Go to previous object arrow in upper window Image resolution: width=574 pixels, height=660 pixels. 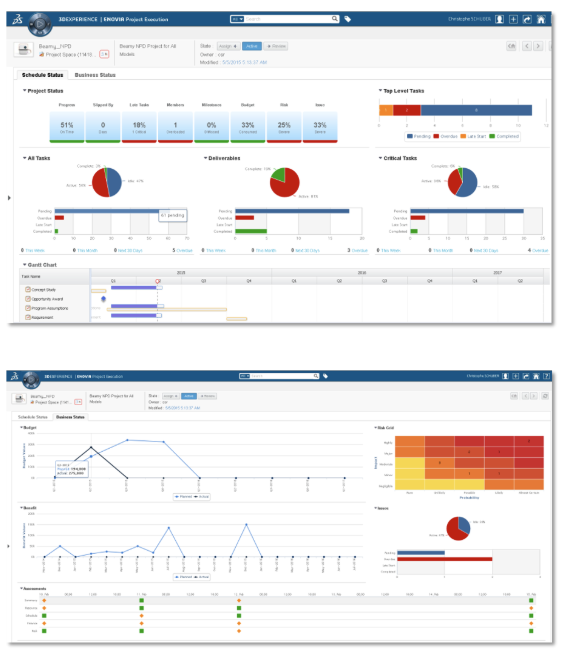click(526, 46)
